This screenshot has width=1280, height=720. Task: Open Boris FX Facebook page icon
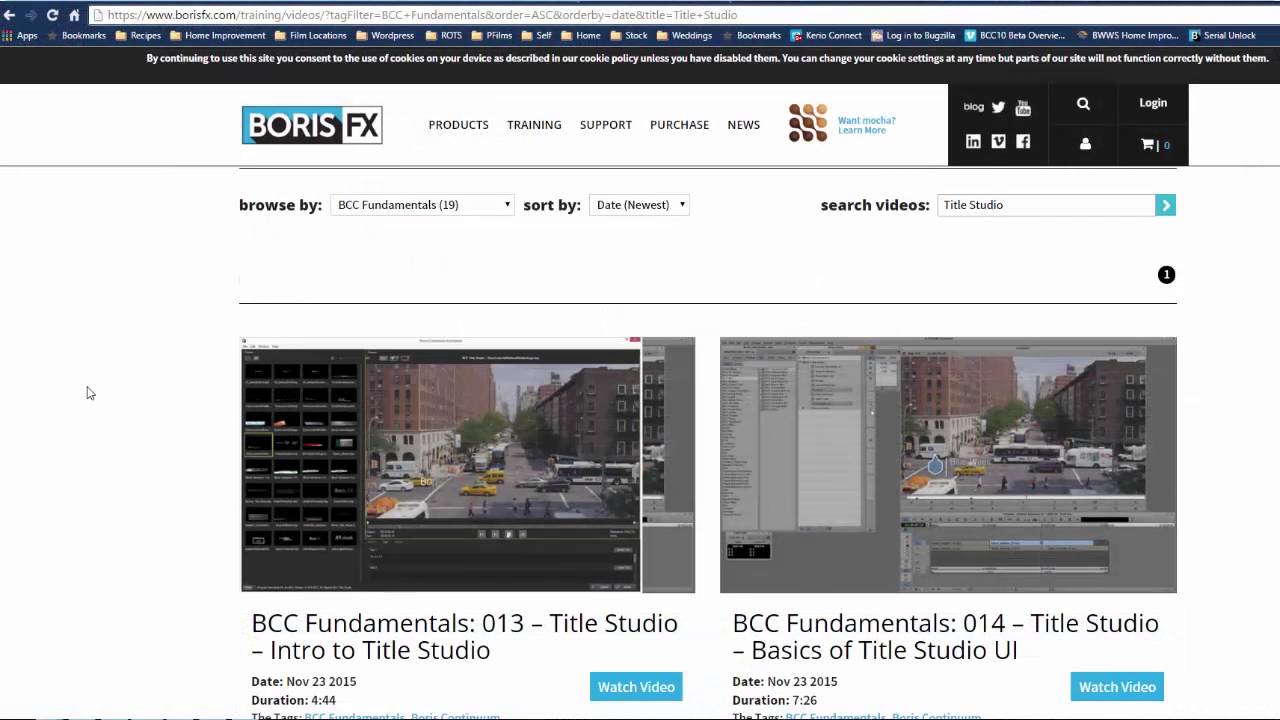[x=1023, y=141]
